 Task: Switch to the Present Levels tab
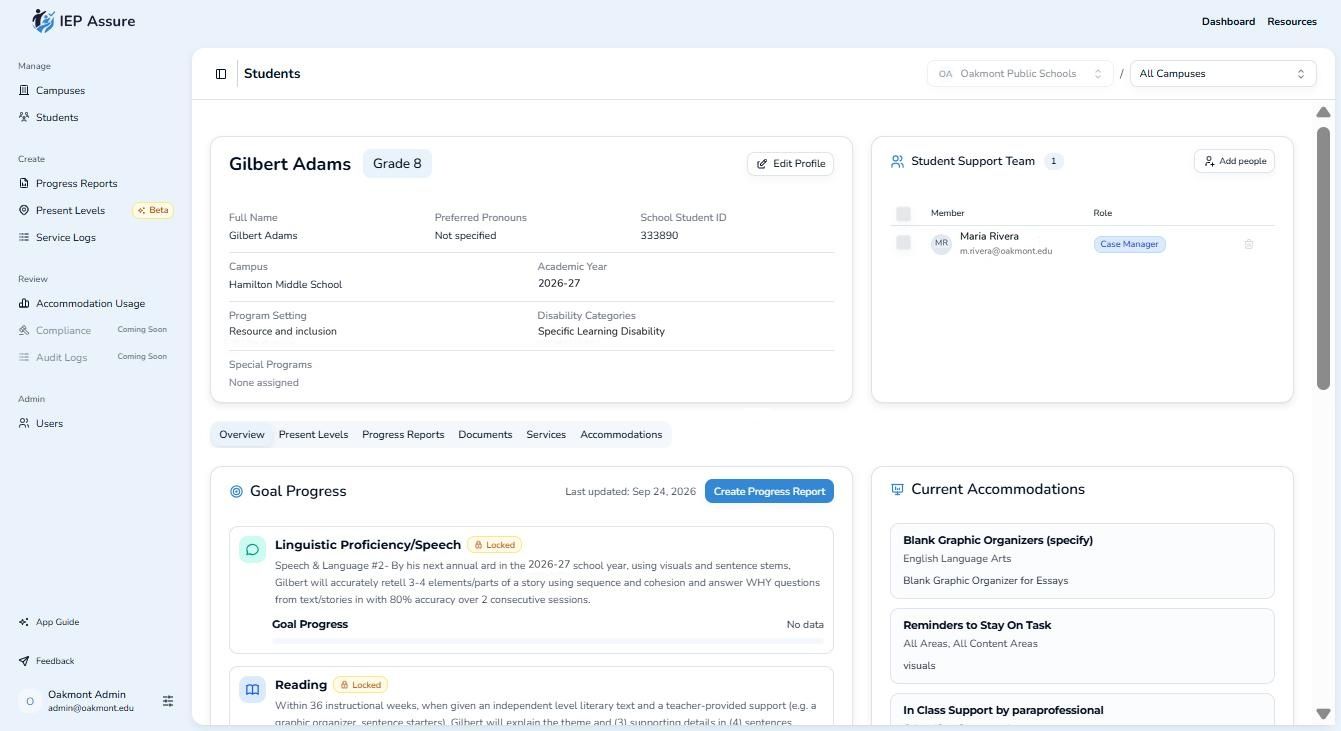313,435
